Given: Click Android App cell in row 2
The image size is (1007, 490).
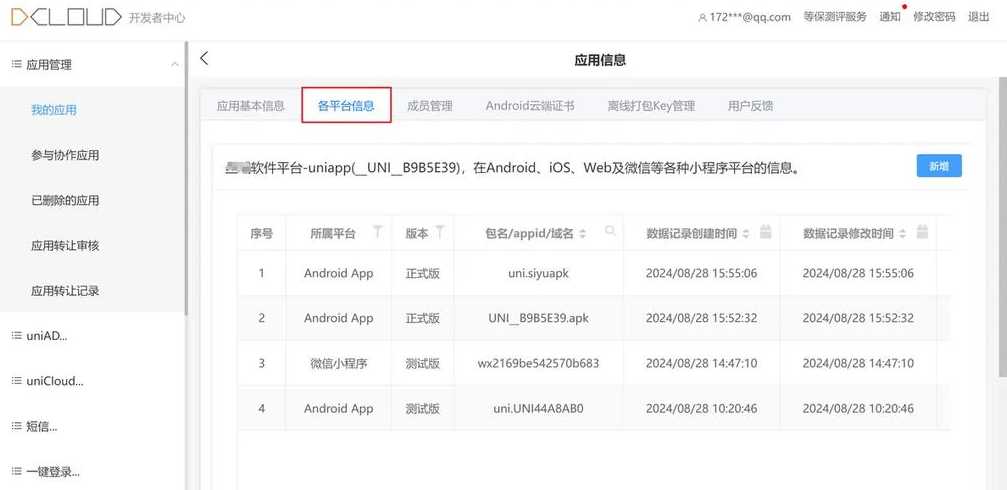Looking at the screenshot, I should click(x=338, y=318).
